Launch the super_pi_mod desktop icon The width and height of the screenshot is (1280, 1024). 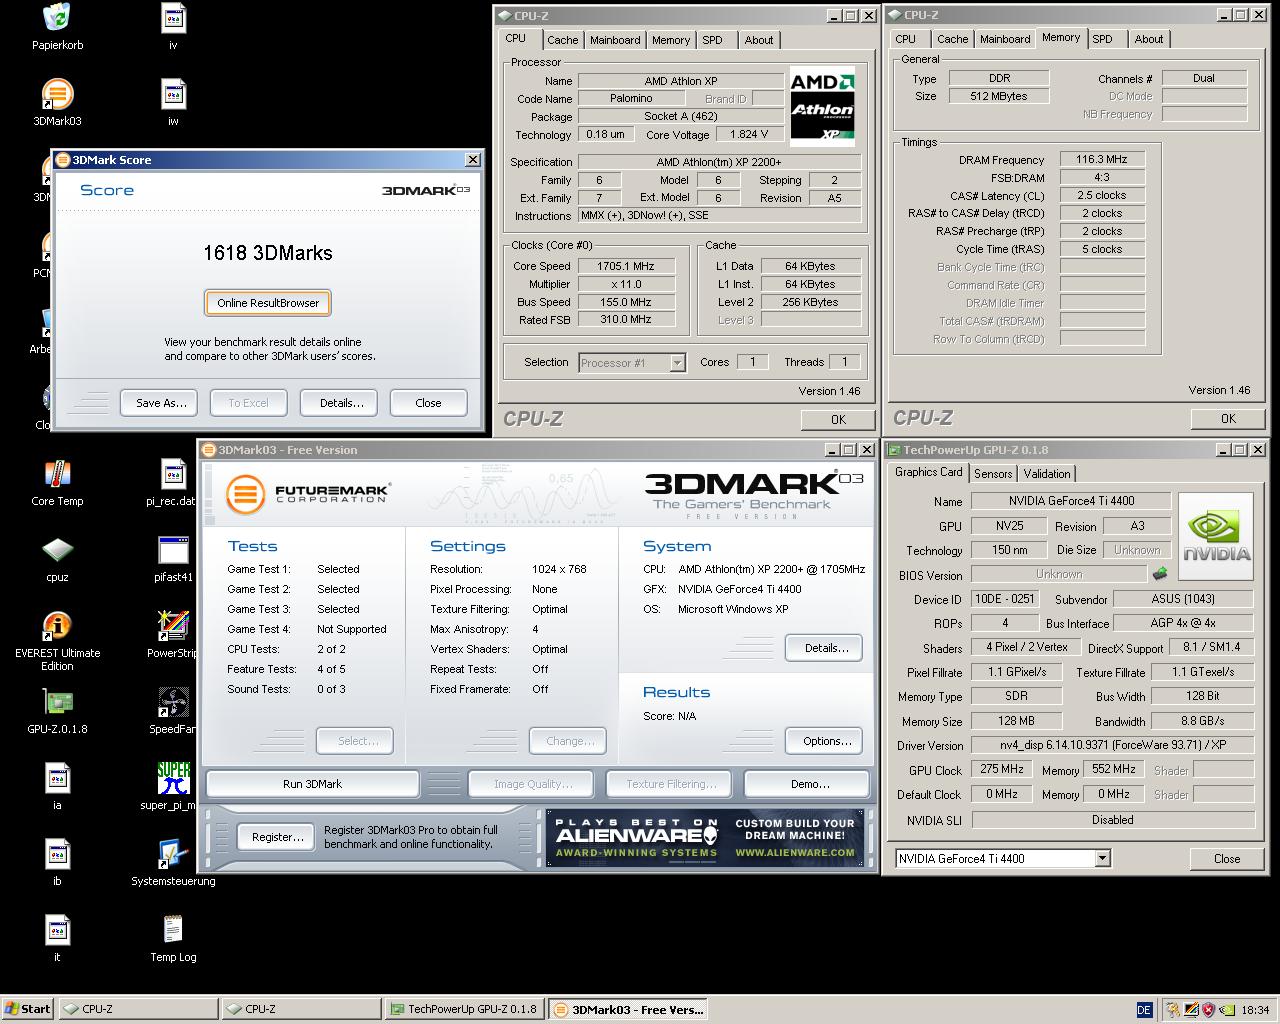click(173, 779)
